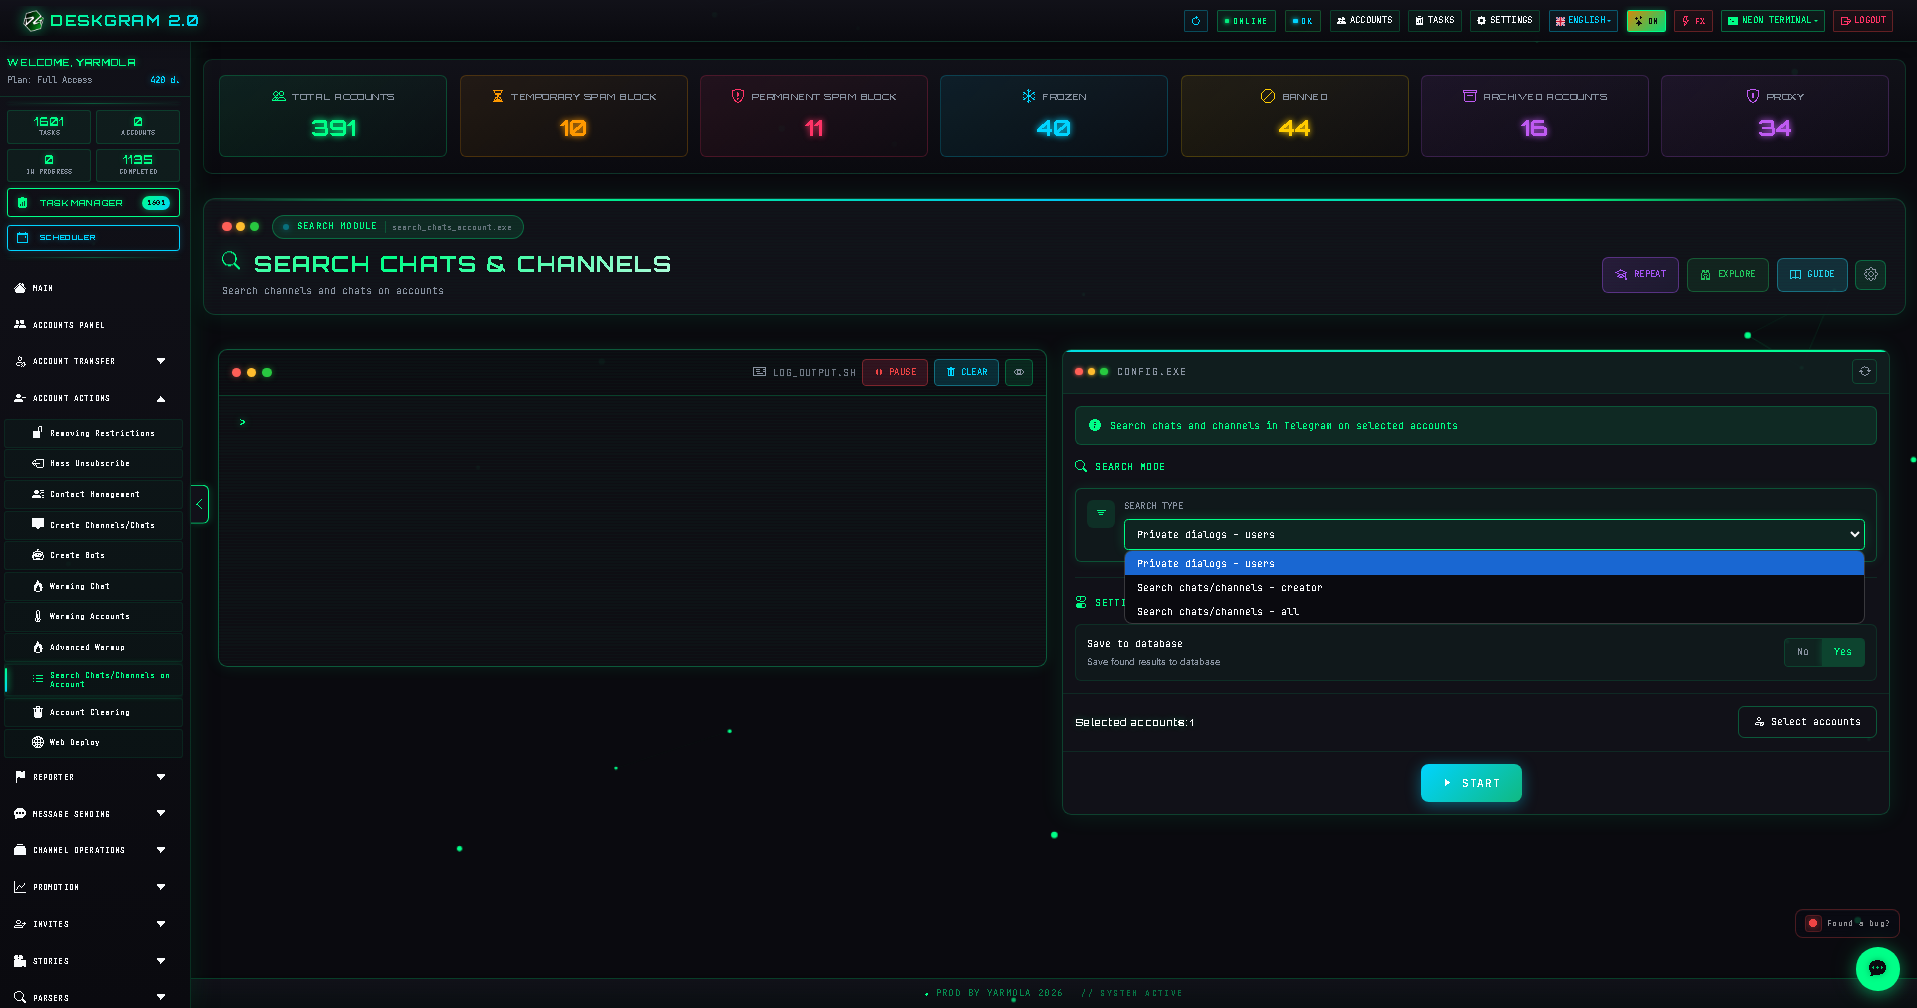Open the Scheduler
This screenshot has width=1917, height=1008.
pos(93,238)
